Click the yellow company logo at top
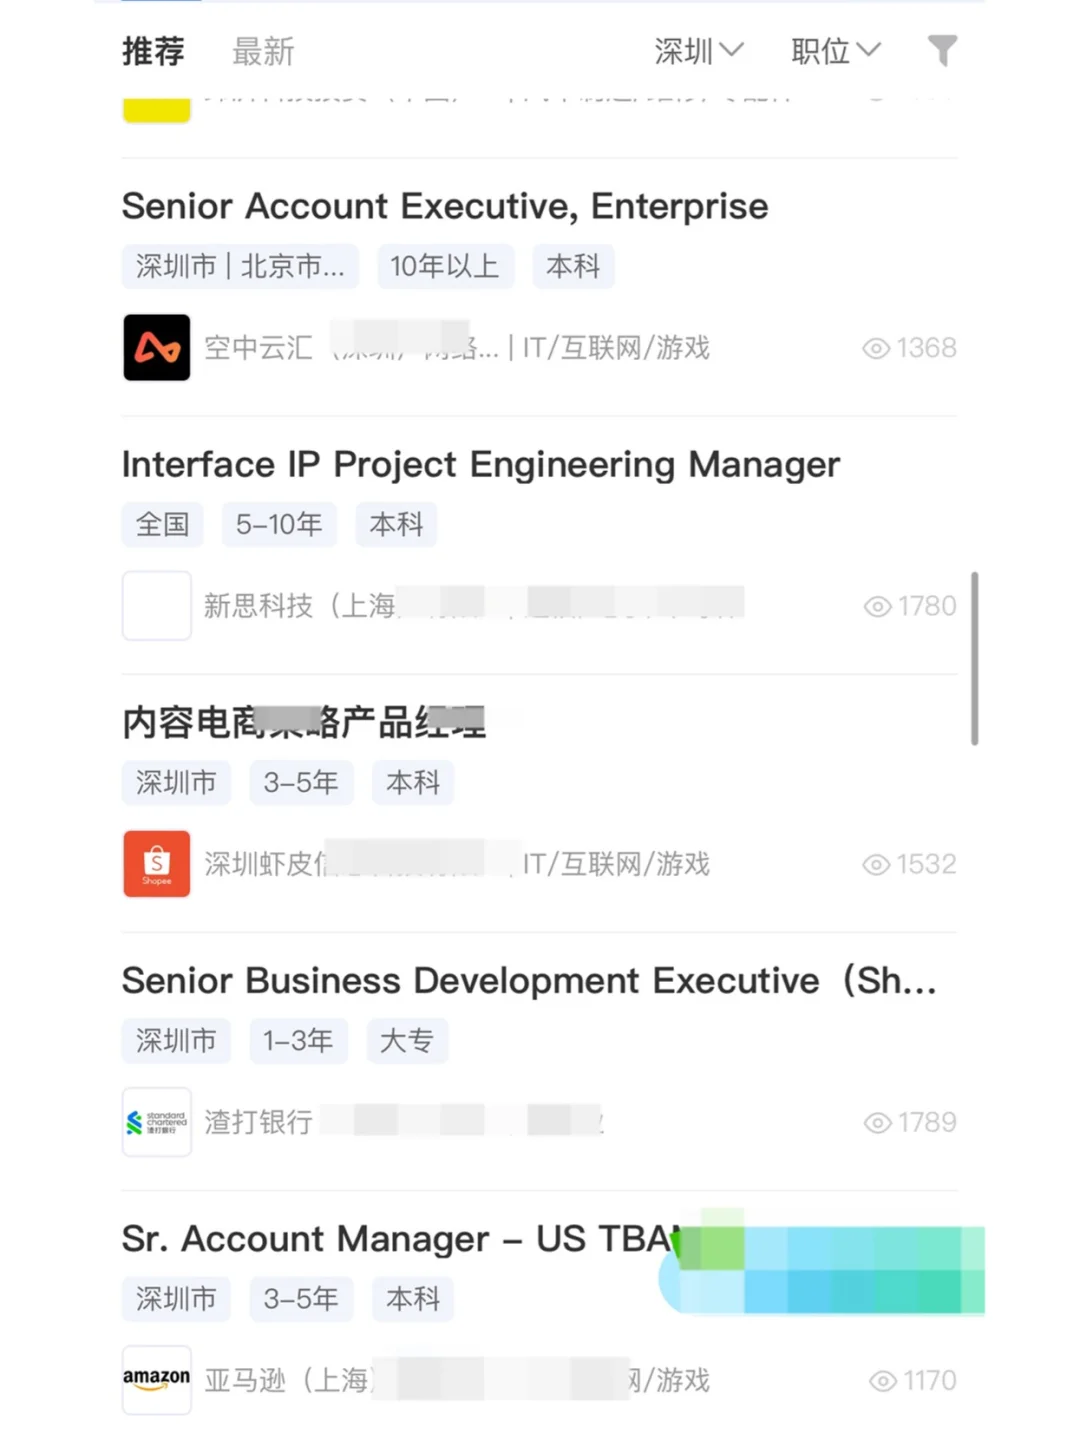1080x1440 pixels. [157, 110]
